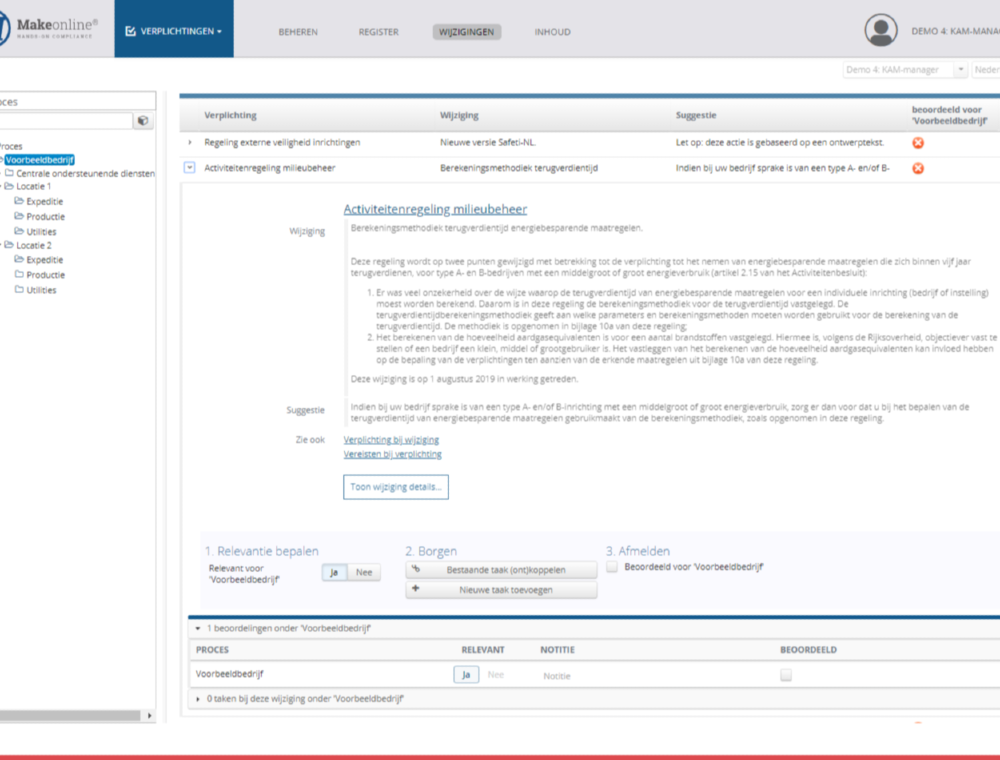
Task: Open the Centrale ondersteunende diensten folder
Action: coord(85,173)
